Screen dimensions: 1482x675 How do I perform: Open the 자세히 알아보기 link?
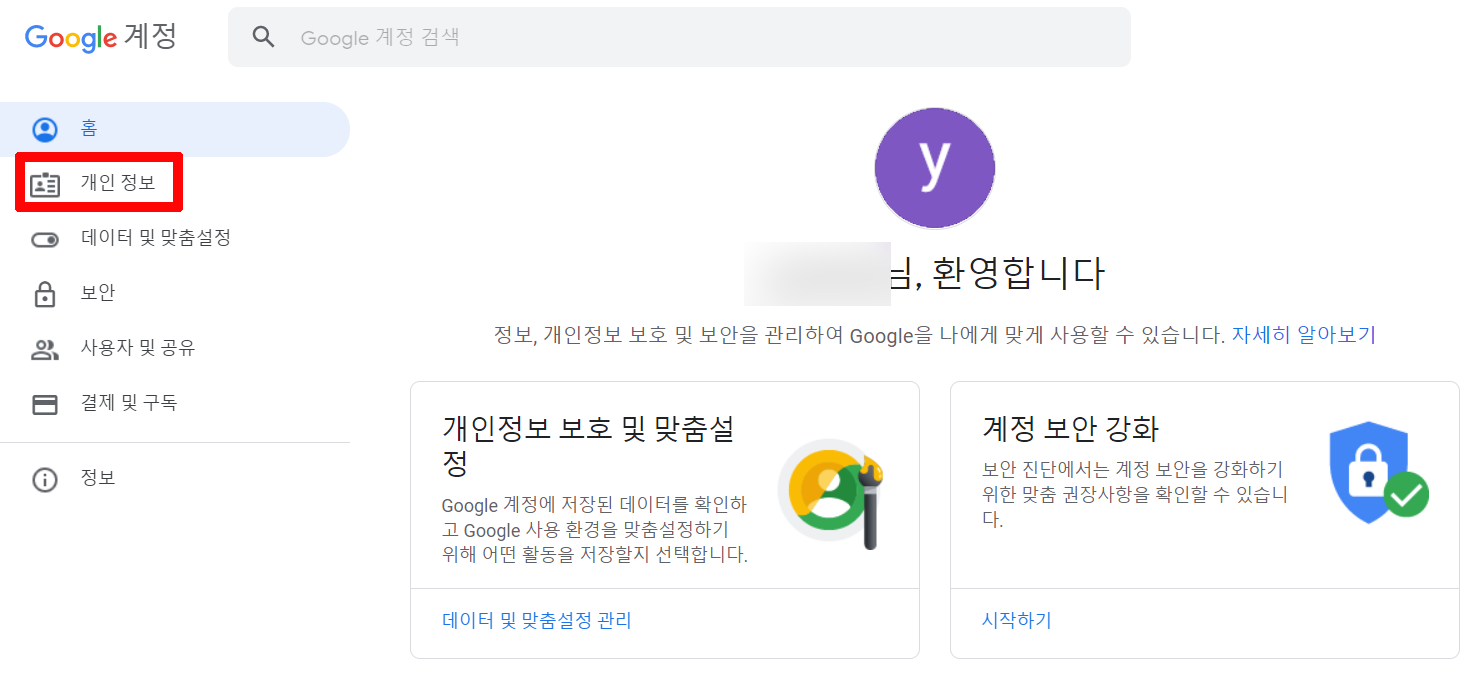click(1303, 335)
